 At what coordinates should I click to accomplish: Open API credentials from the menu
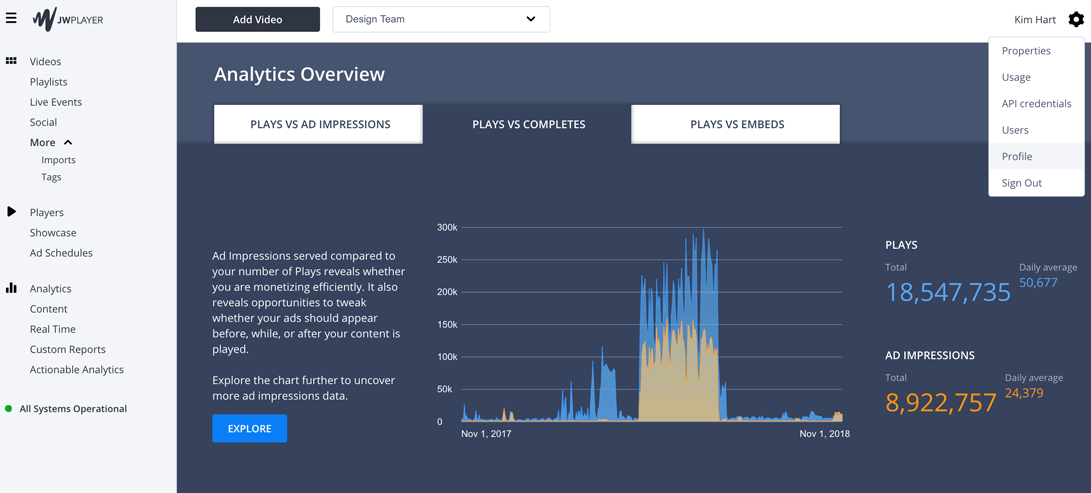tap(1036, 104)
